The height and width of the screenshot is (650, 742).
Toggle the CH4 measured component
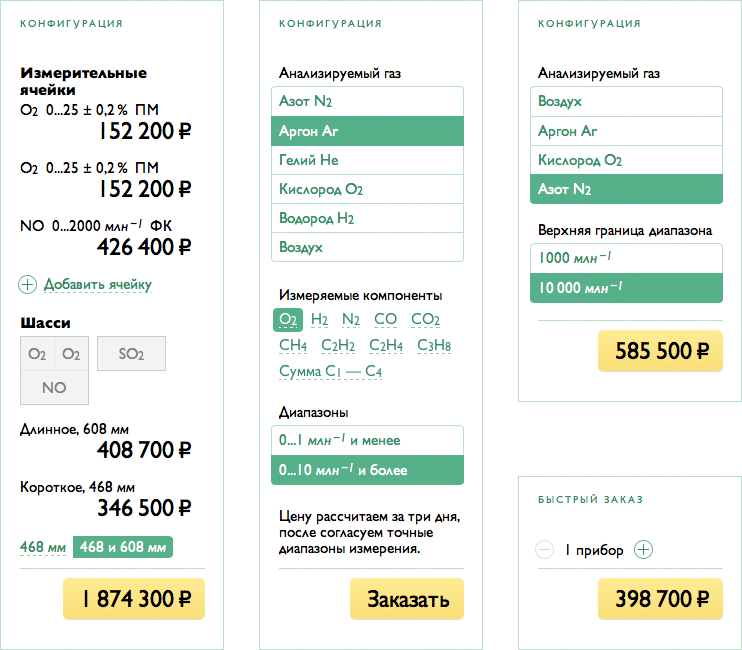tap(293, 346)
